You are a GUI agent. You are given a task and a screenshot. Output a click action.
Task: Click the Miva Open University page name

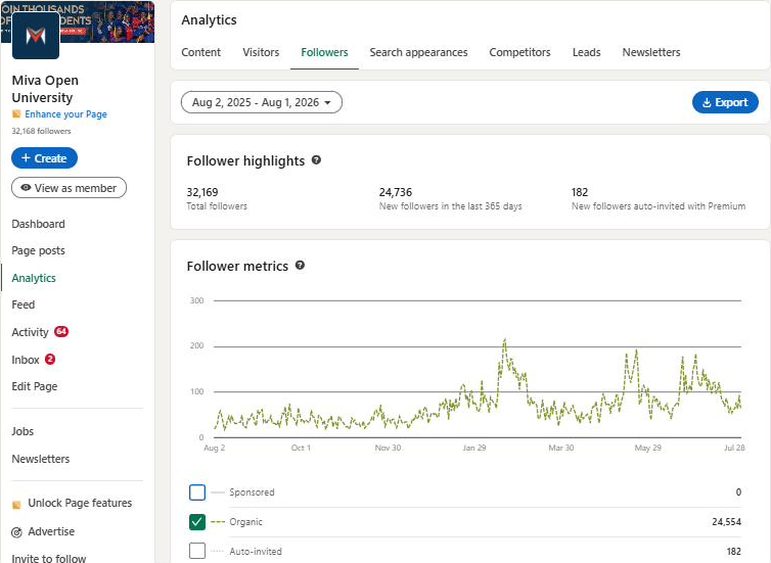tap(45, 89)
